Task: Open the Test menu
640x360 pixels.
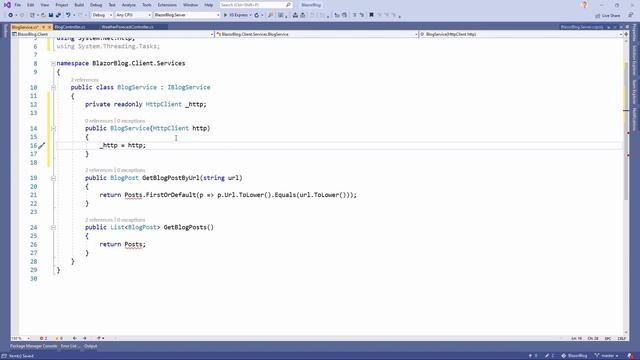Action: coord(112,5)
